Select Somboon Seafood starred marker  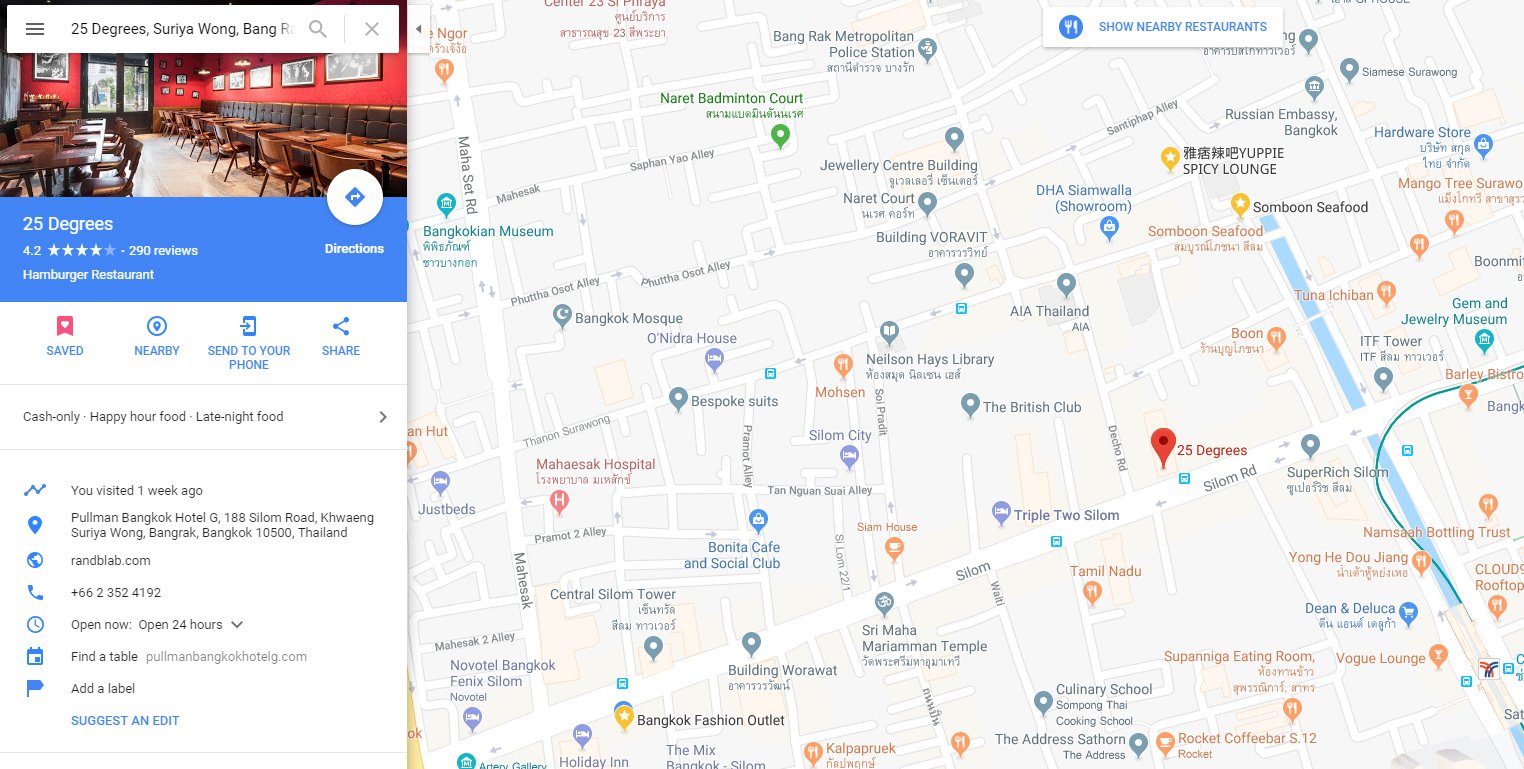tap(1240, 205)
